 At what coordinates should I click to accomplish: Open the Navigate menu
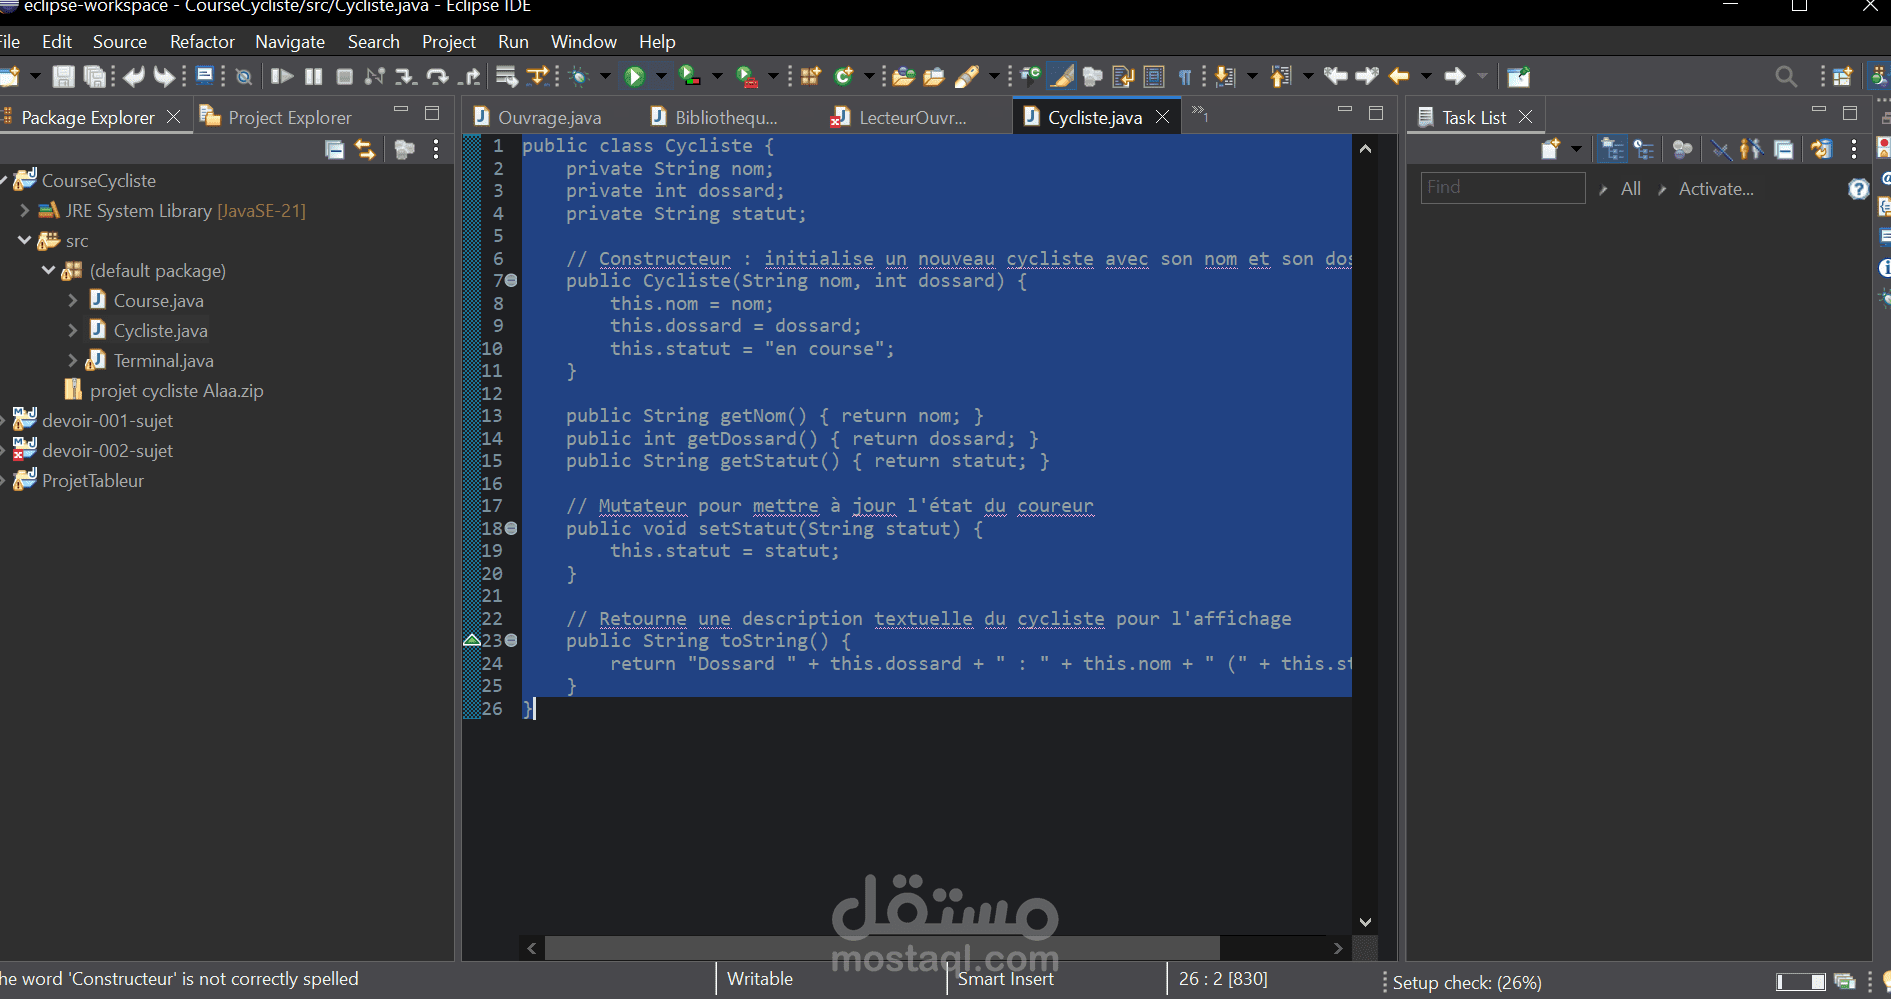290,42
